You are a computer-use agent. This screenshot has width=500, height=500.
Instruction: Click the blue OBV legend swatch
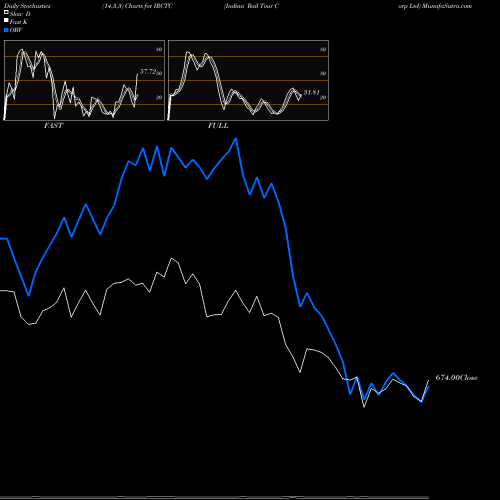6,30
